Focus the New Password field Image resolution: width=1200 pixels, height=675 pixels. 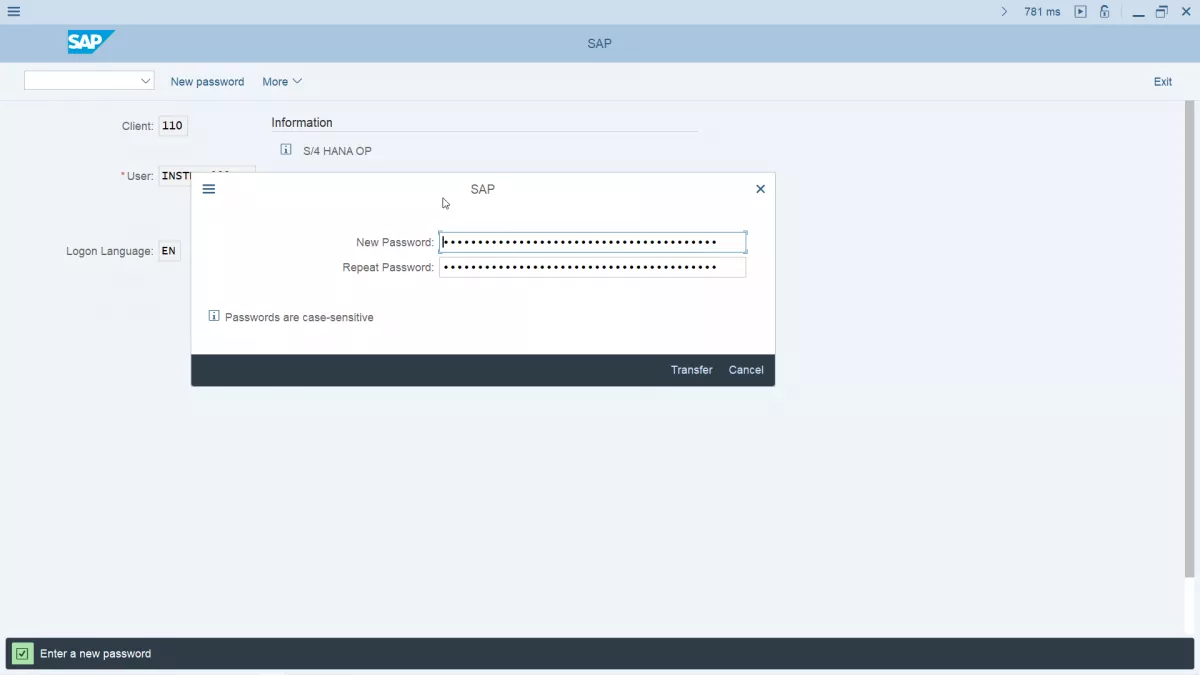click(x=592, y=242)
